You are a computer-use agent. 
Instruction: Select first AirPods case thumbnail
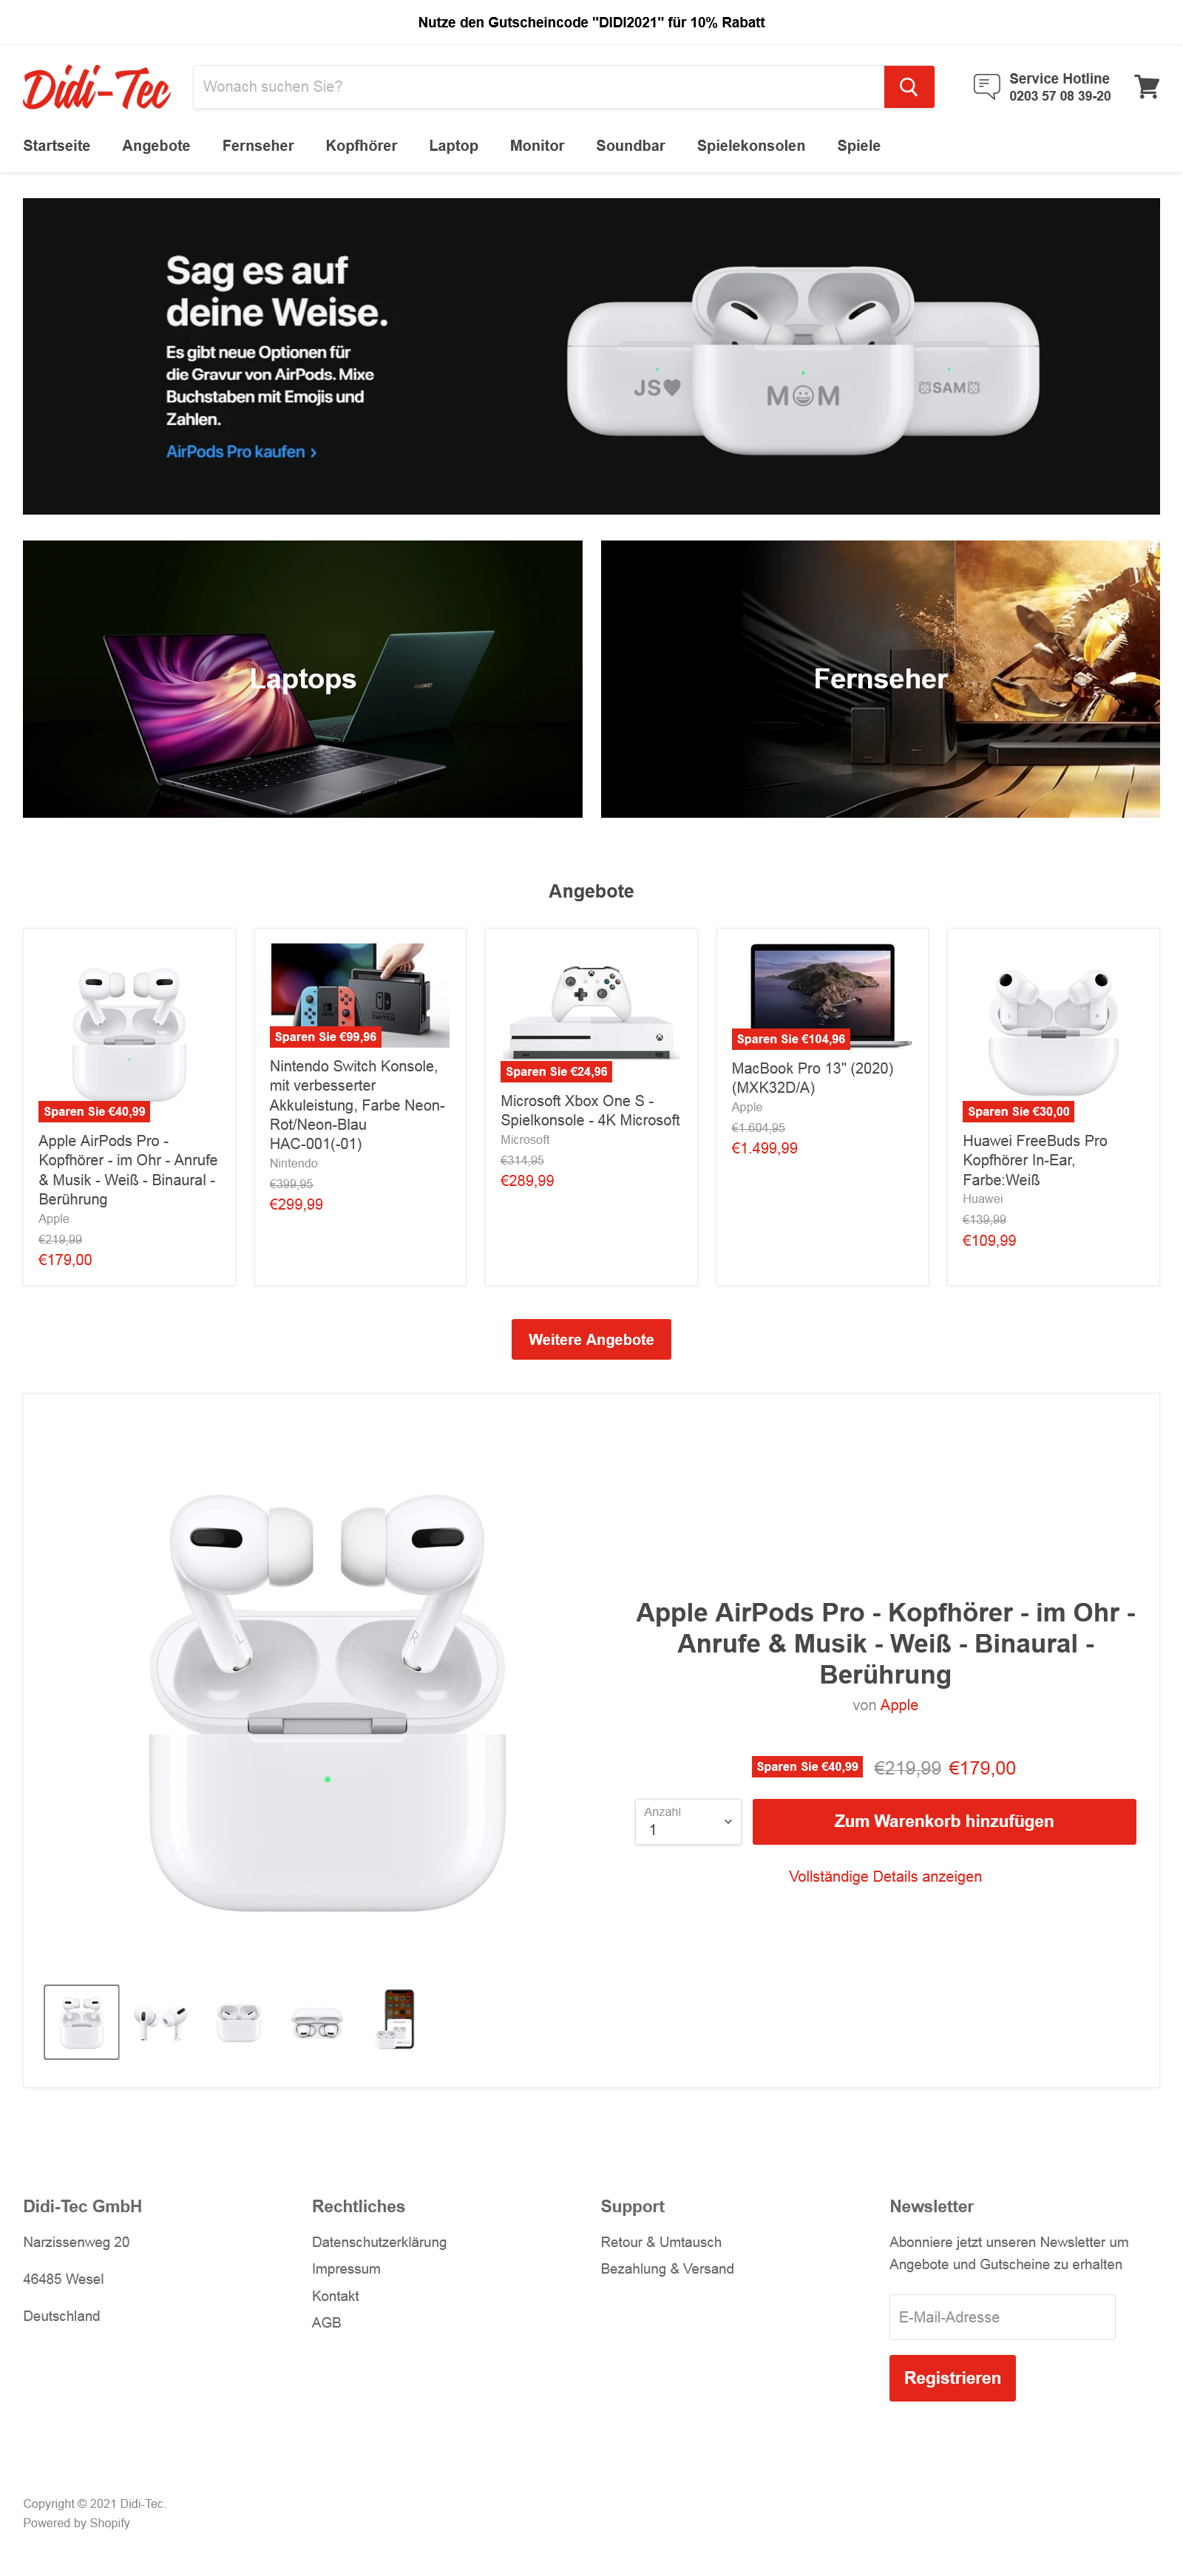[x=82, y=2021]
